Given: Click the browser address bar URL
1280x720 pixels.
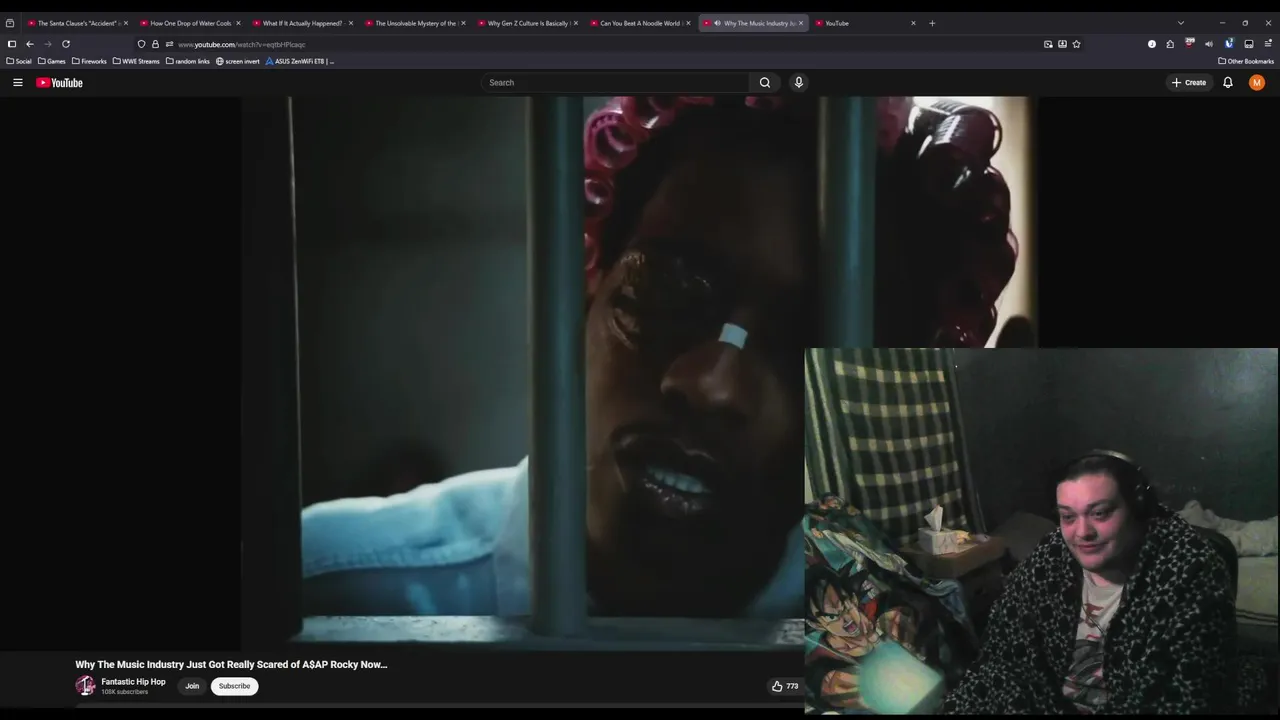Looking at the screenshot, I should [242, 44].
